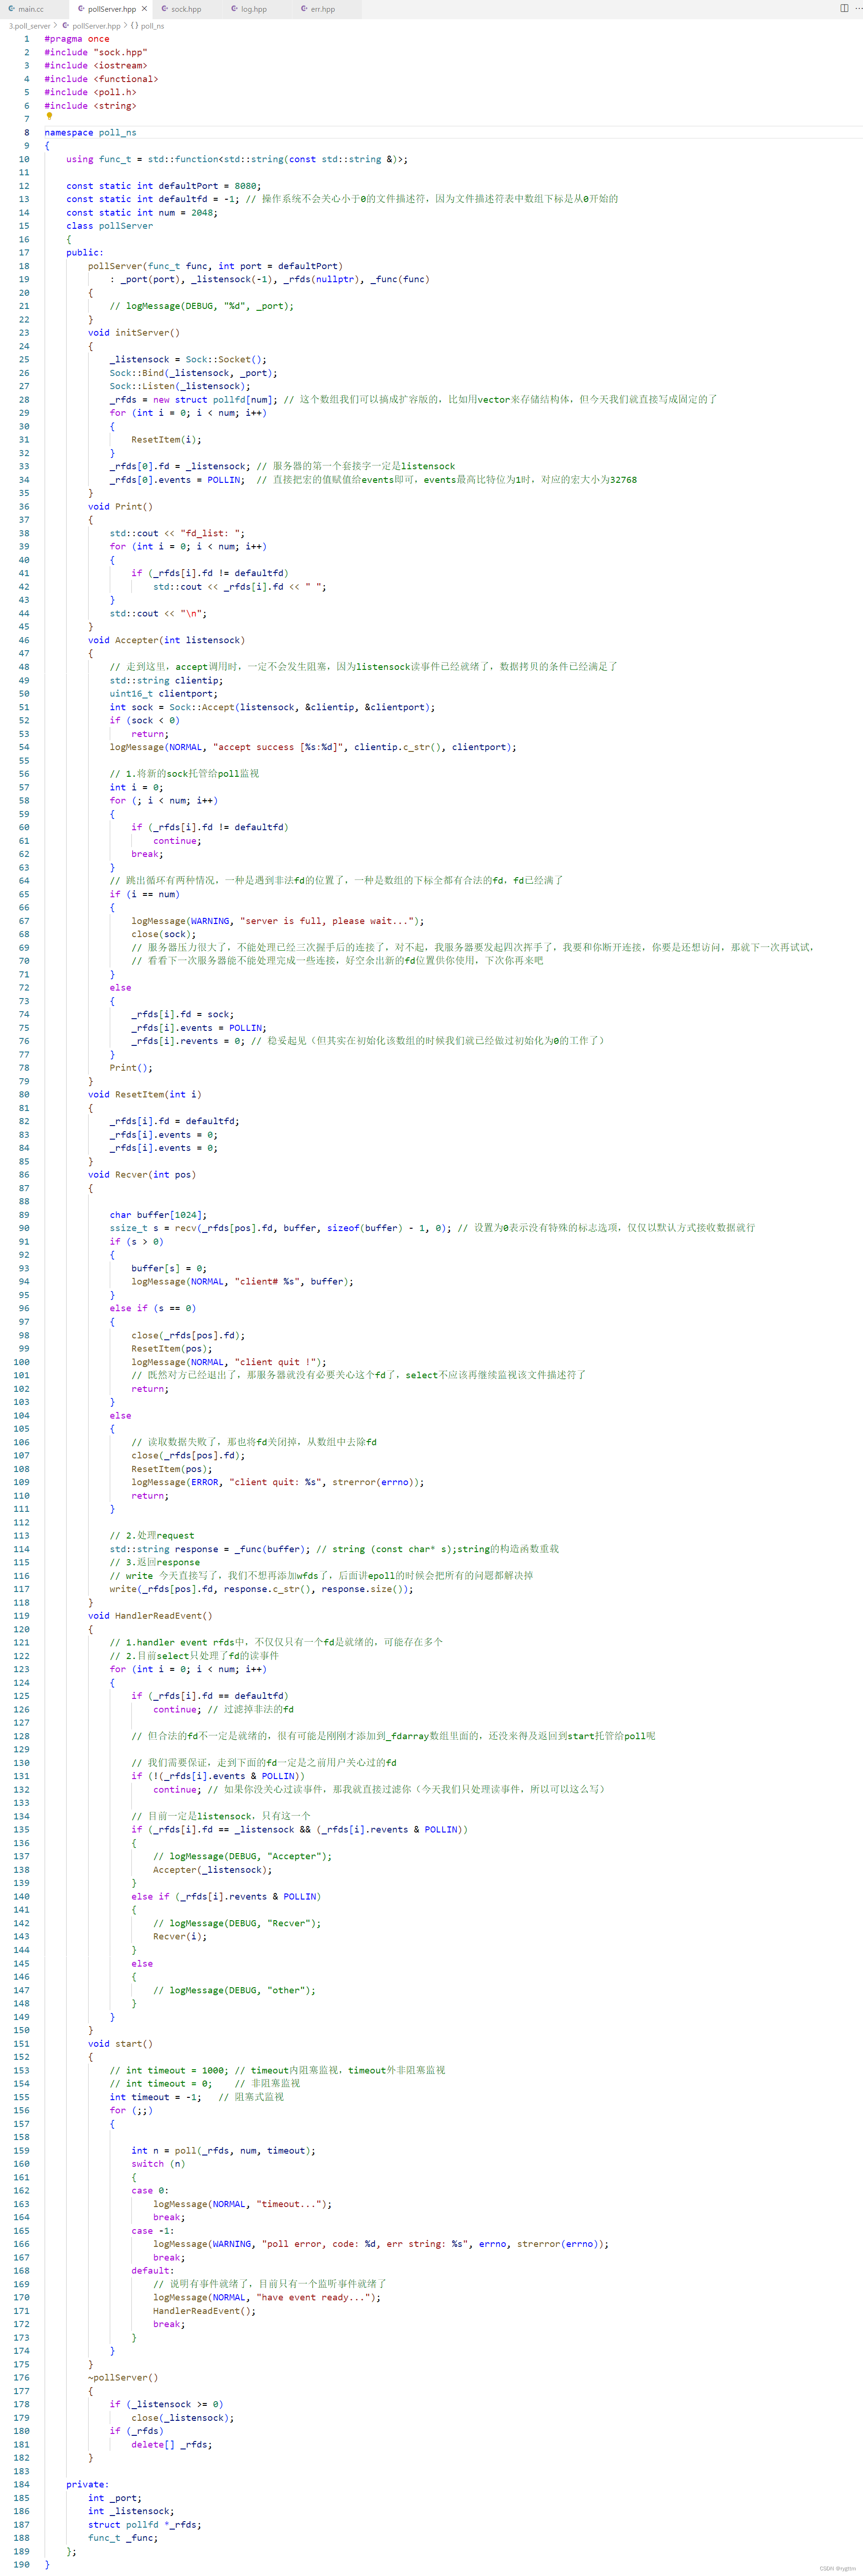Open the editor more actions menu

tap(857, 8)
